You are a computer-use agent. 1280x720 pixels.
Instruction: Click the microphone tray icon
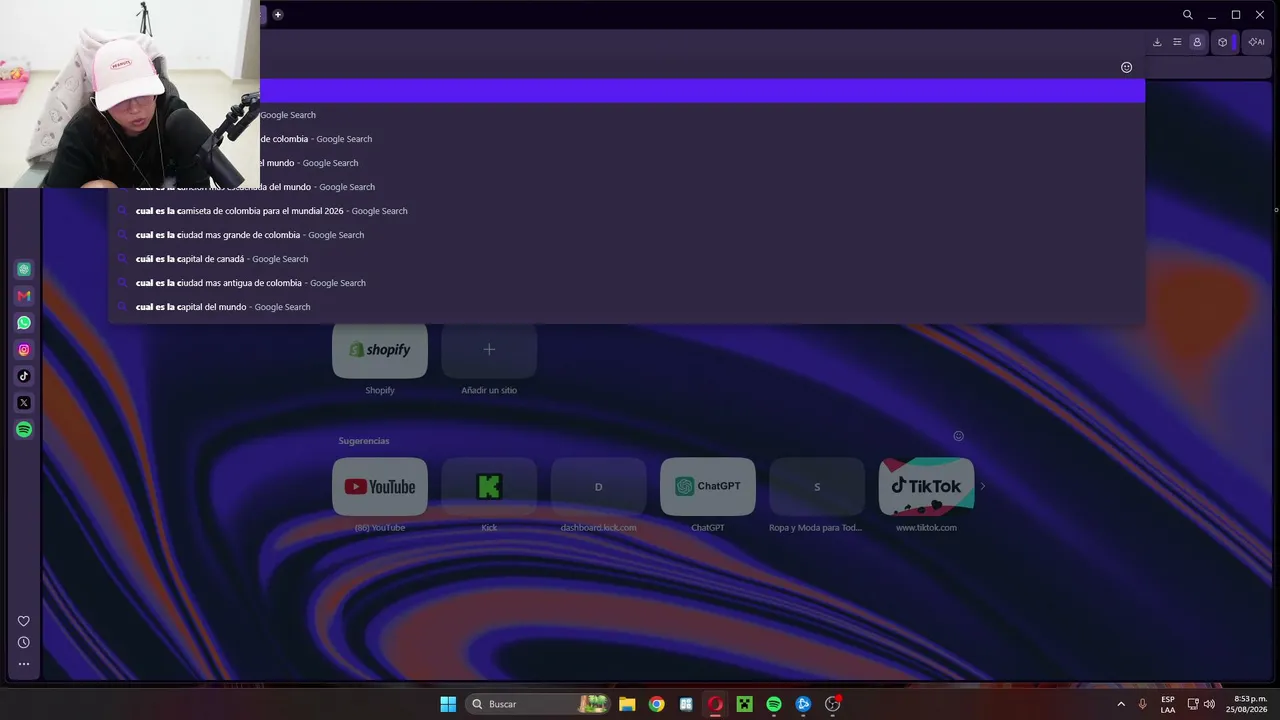point(1143,704)
